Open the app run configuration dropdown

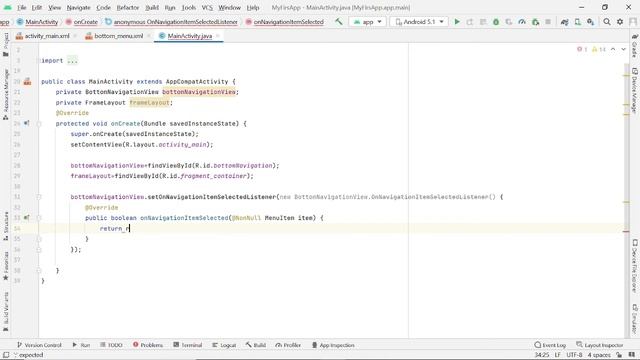(367, 22)
